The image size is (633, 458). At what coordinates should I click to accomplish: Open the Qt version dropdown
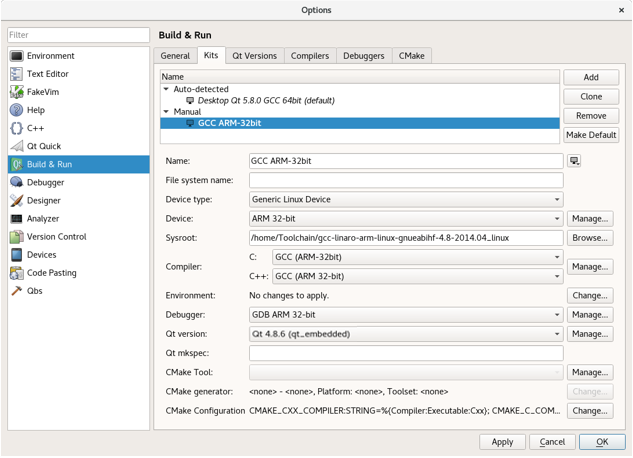(x=406, y=334)
